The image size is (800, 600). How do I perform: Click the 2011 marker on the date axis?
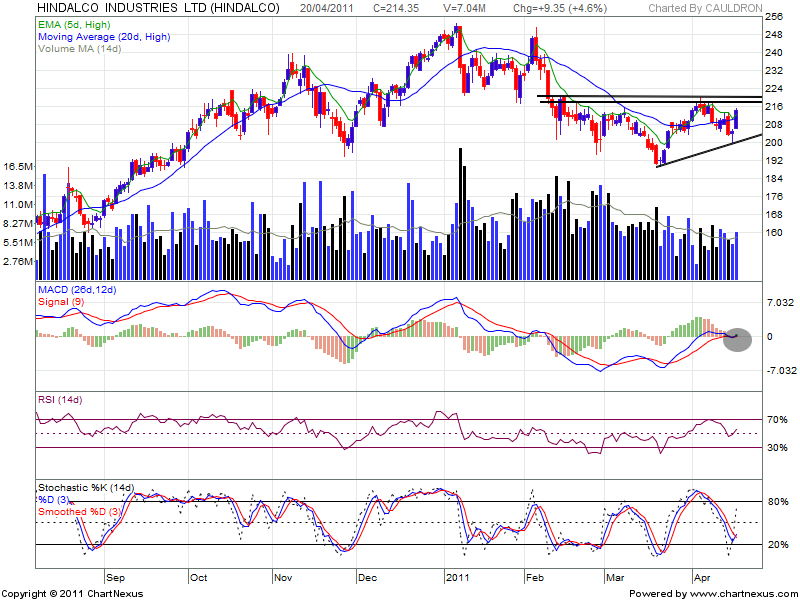pos(458,578)
